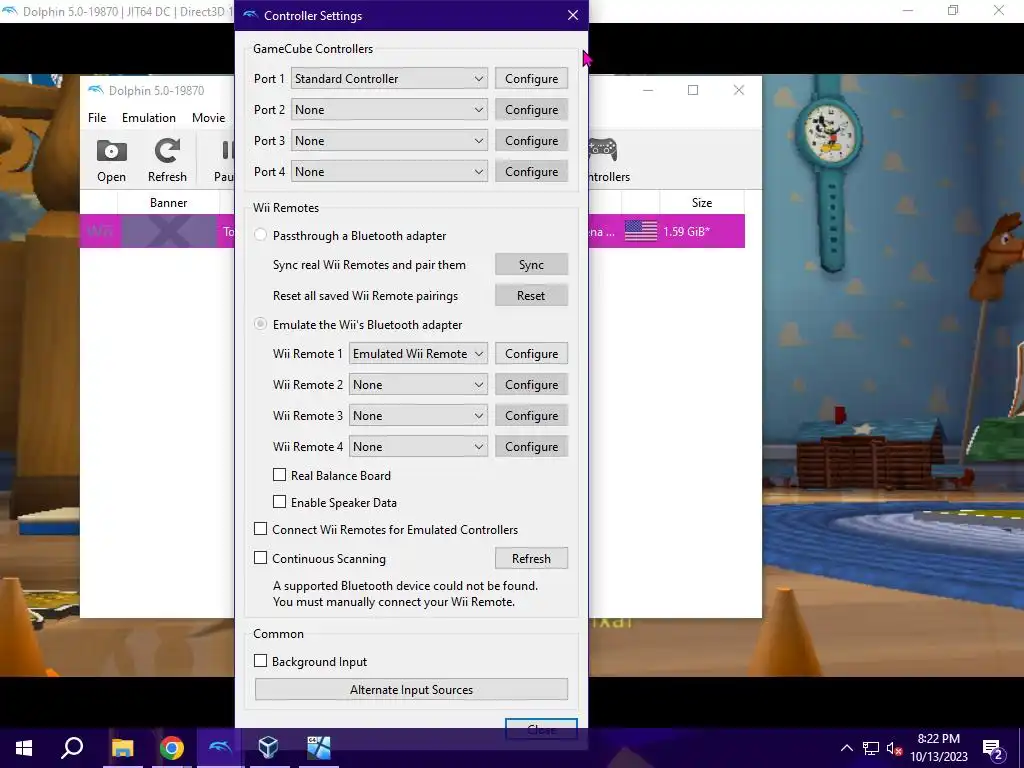Click Configure button for Wii Remote 4
The image size is (1024, 768).
click(532, 447)
